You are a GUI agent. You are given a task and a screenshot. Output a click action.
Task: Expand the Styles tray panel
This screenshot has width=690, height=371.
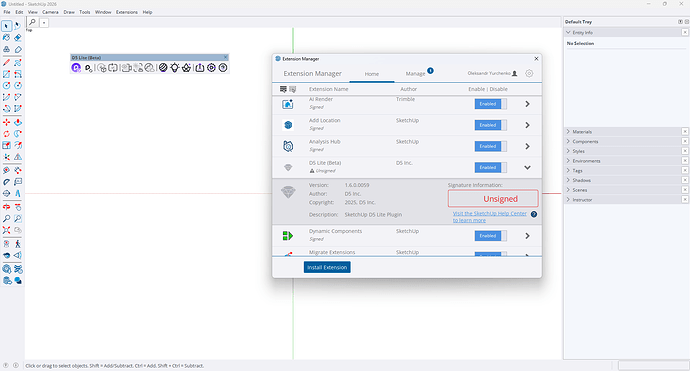click(x=568, y=151)
